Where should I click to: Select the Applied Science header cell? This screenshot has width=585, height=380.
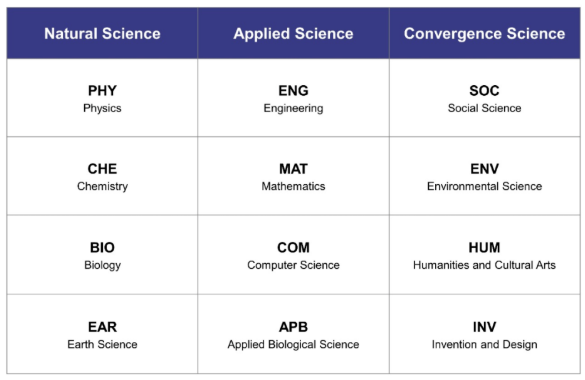(293, 33)
